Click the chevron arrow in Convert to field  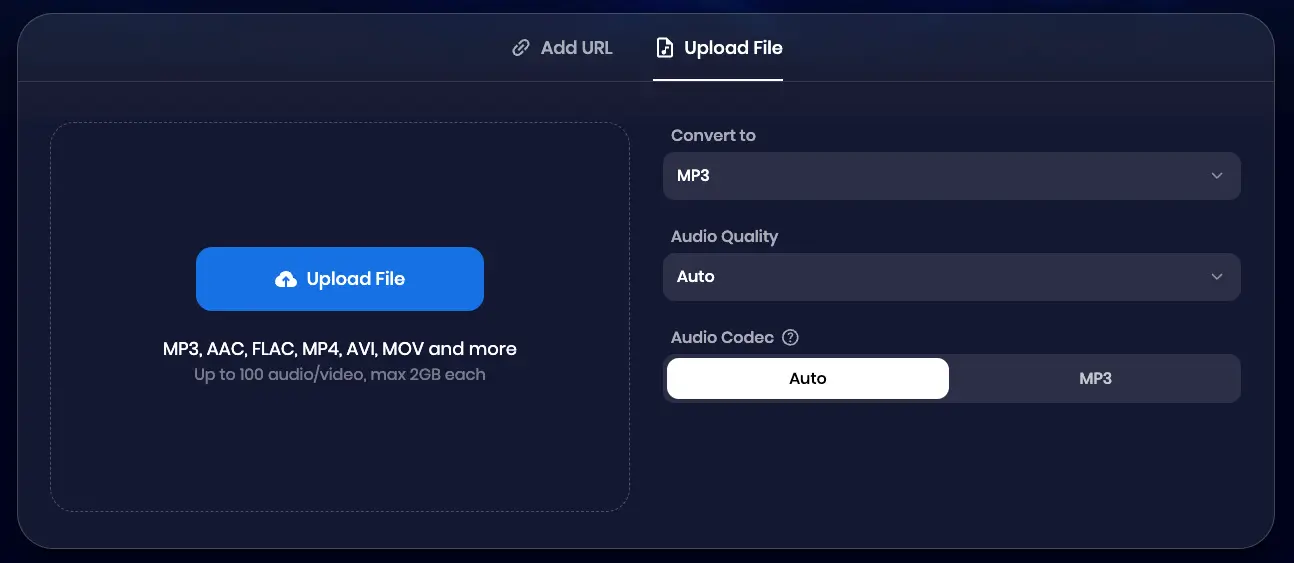point(1217,176)
